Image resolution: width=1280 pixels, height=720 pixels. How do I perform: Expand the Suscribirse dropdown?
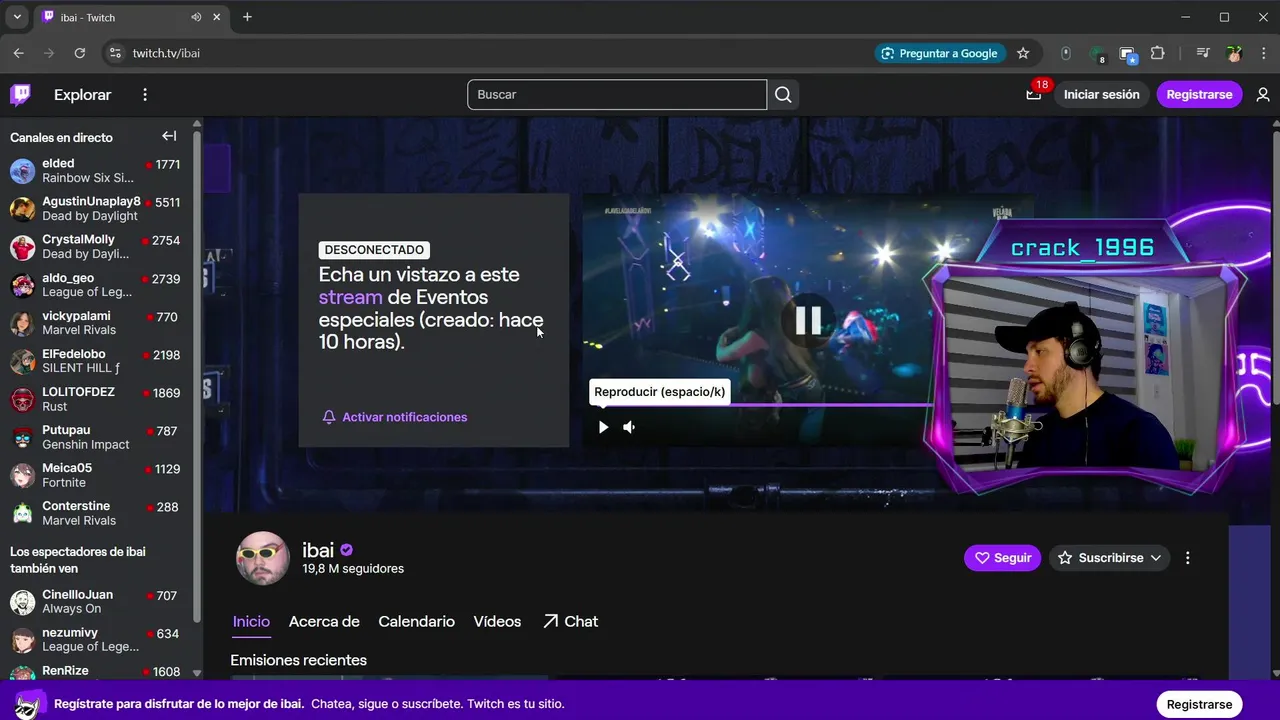[x=1156, y=558]
